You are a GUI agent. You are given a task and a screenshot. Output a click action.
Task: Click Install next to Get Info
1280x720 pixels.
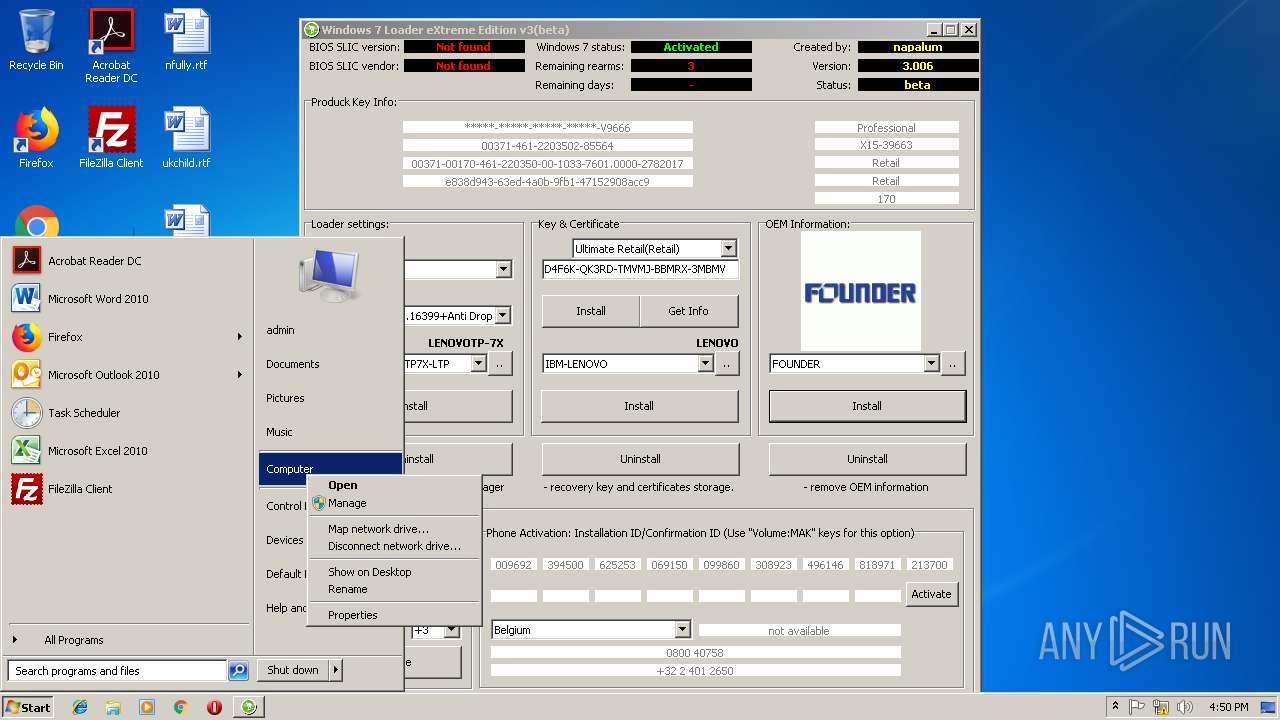pyautogui.click(x=591, y=311)
